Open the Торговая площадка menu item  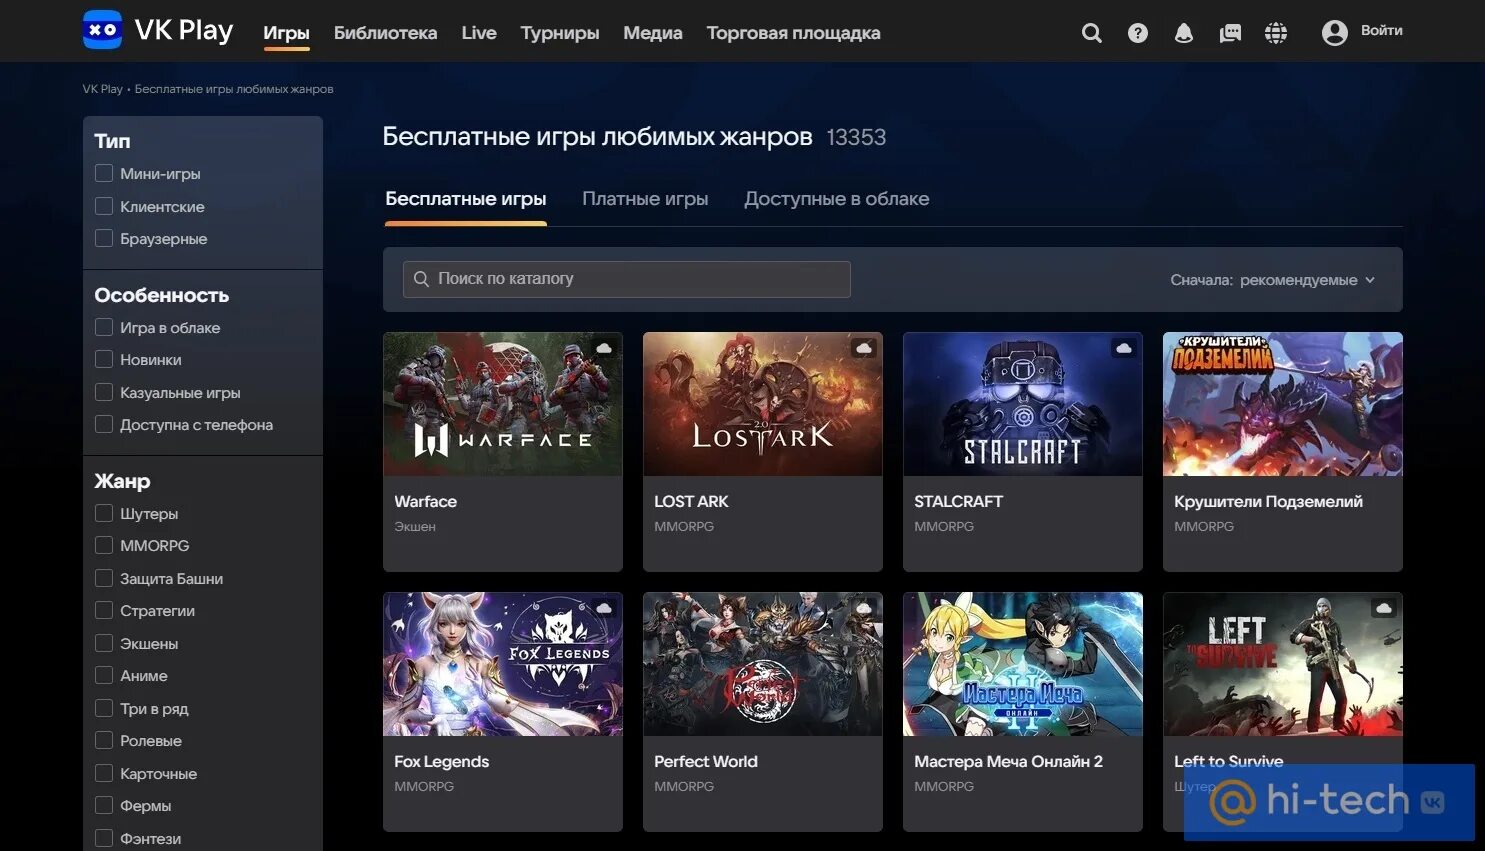pyautogui.click(x=794, y=33)
